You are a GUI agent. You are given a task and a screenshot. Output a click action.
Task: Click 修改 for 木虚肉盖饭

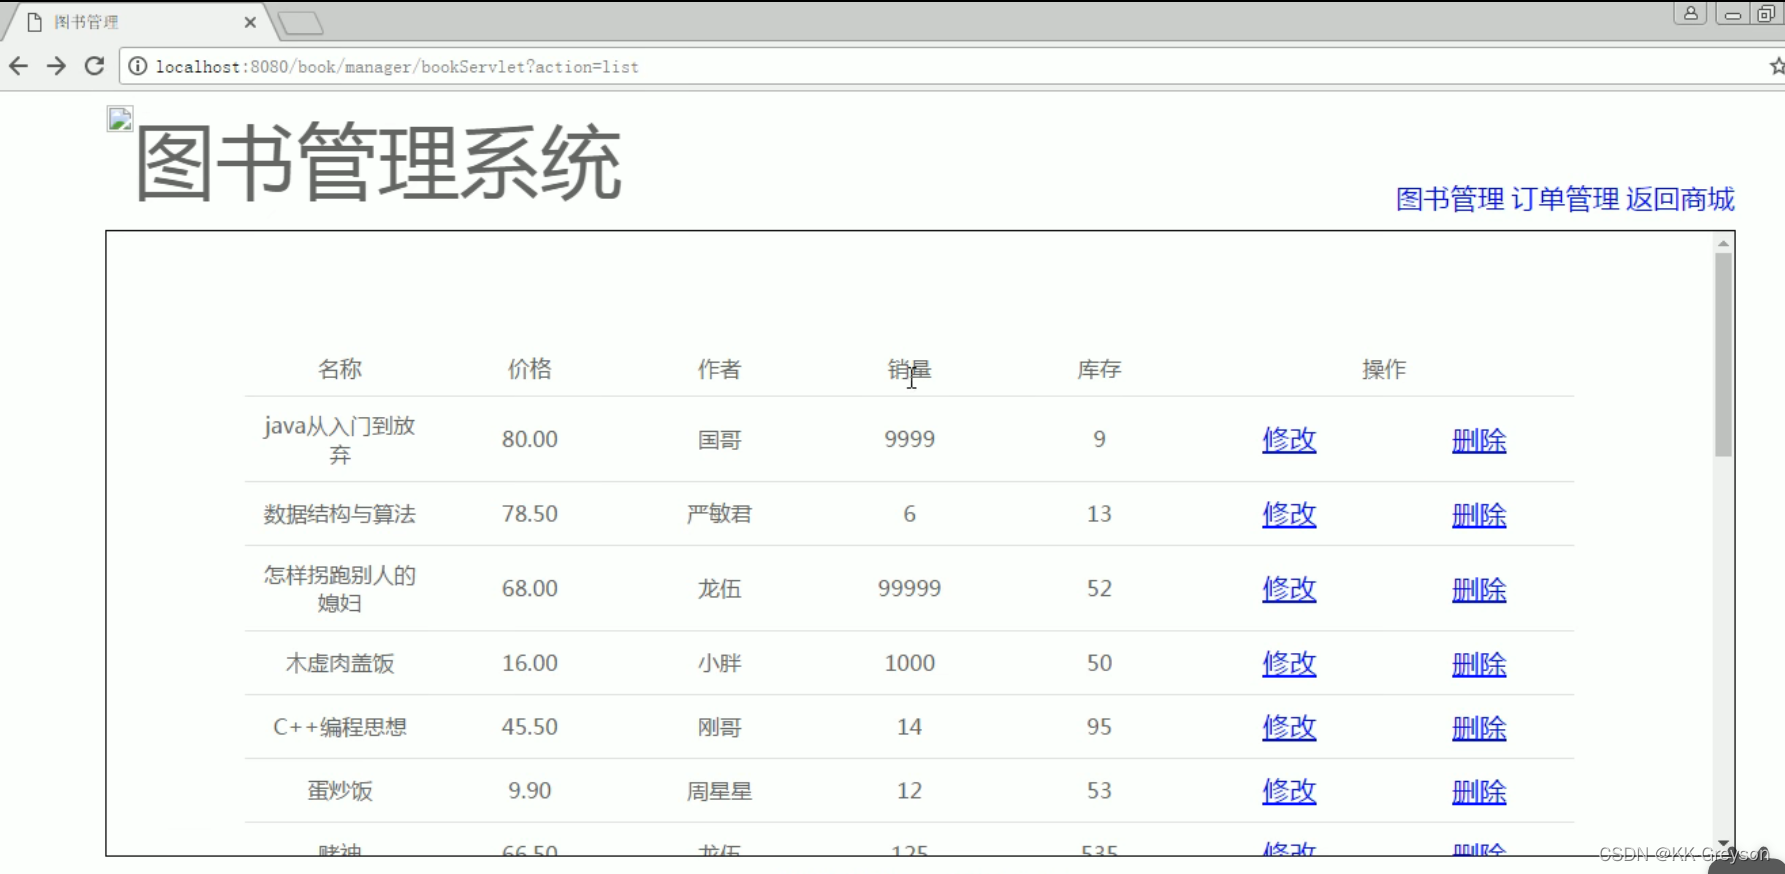pyautogui.click(x=1289, y=664)
